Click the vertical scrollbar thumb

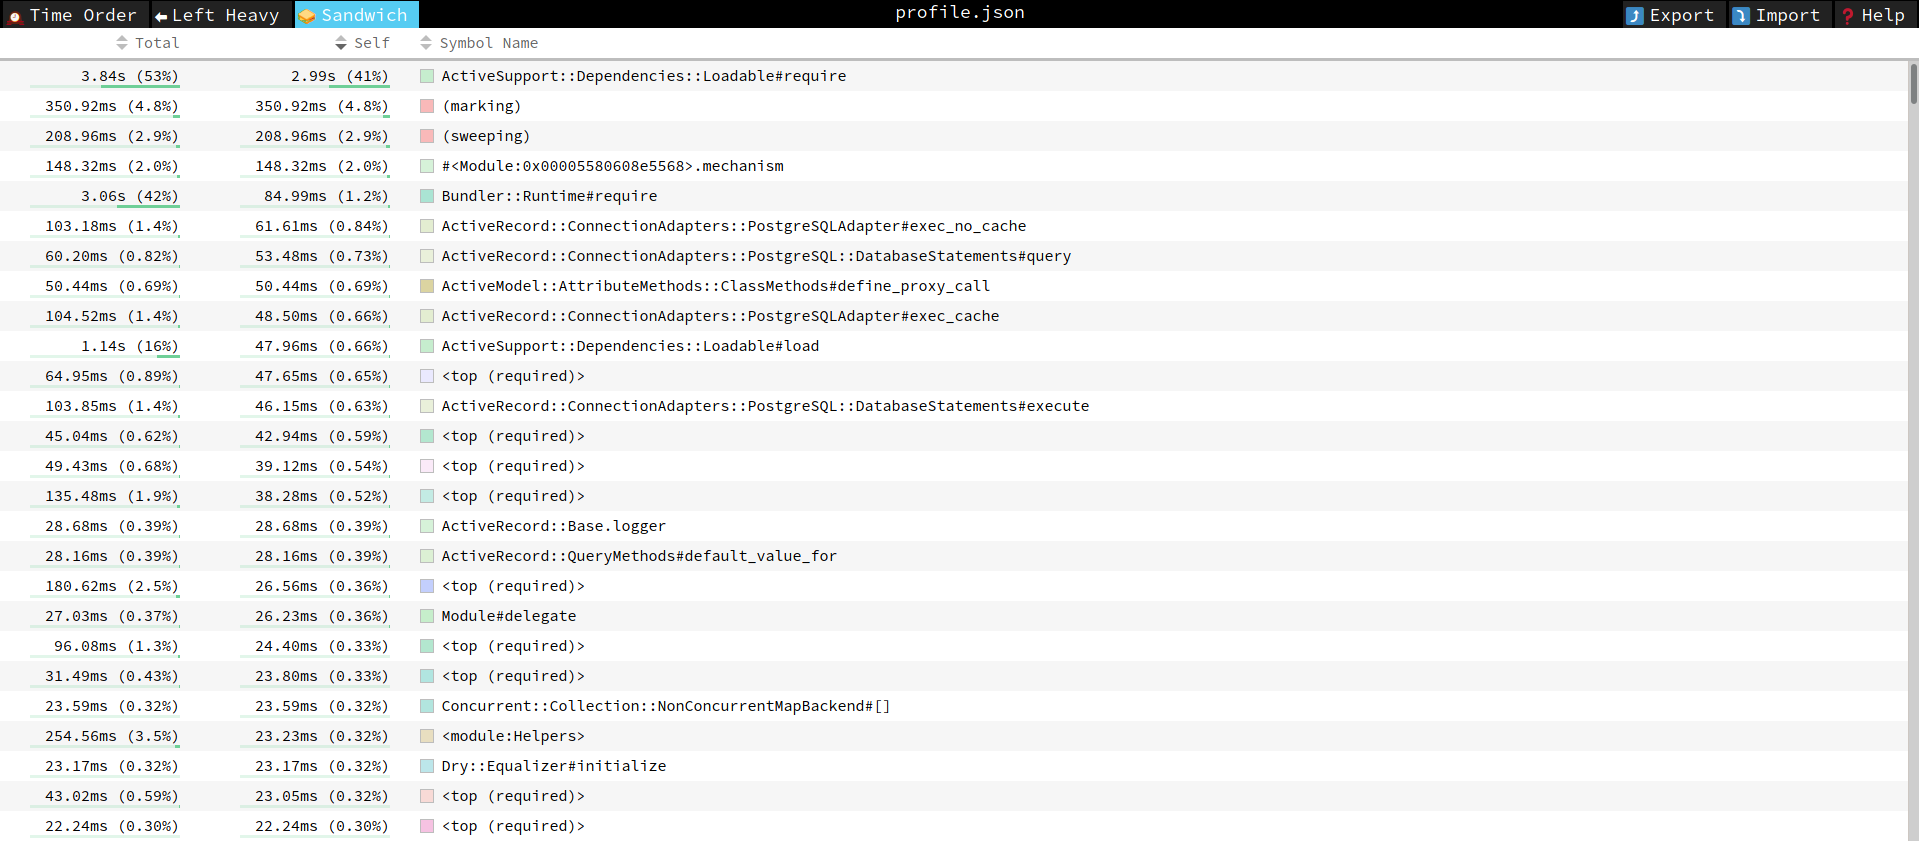1913,84
